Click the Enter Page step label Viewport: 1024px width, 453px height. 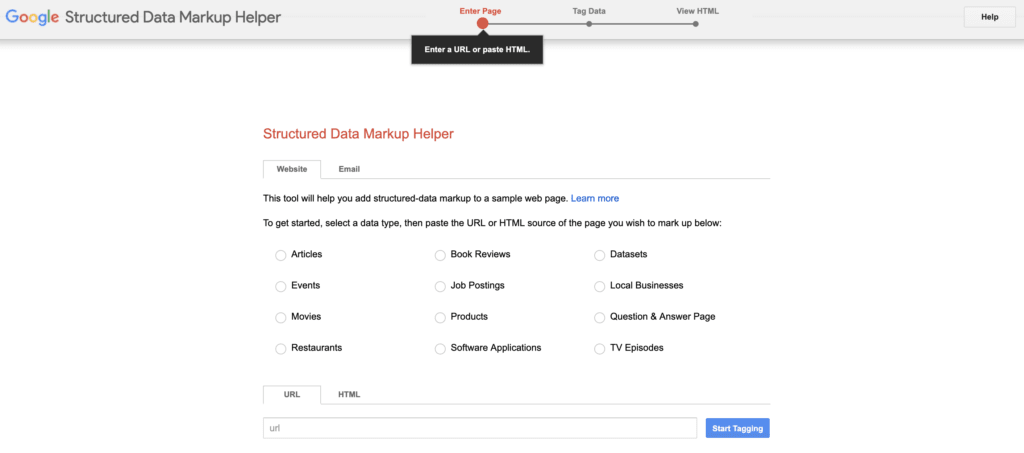481,11
